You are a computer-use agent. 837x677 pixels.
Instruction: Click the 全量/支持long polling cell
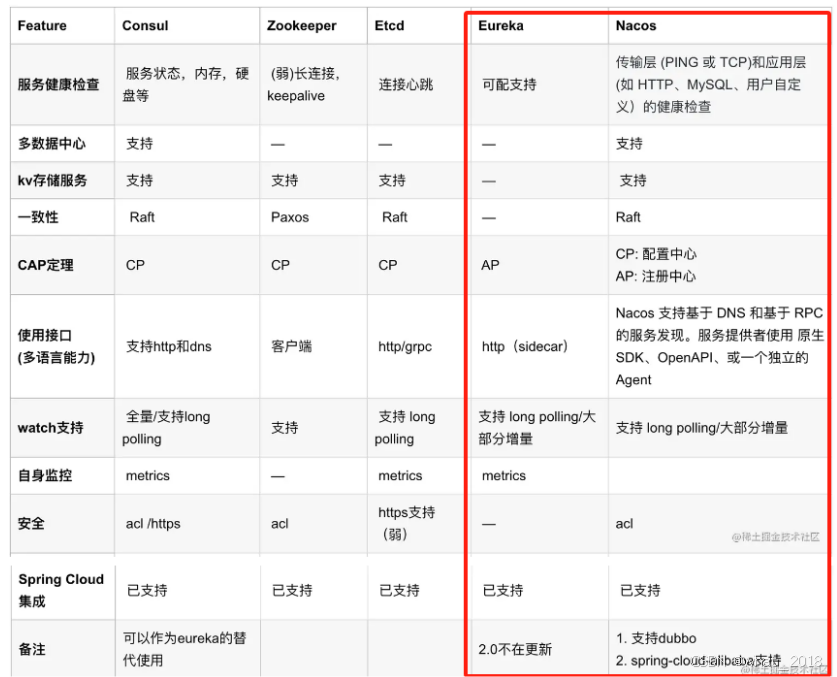[167, 428]
